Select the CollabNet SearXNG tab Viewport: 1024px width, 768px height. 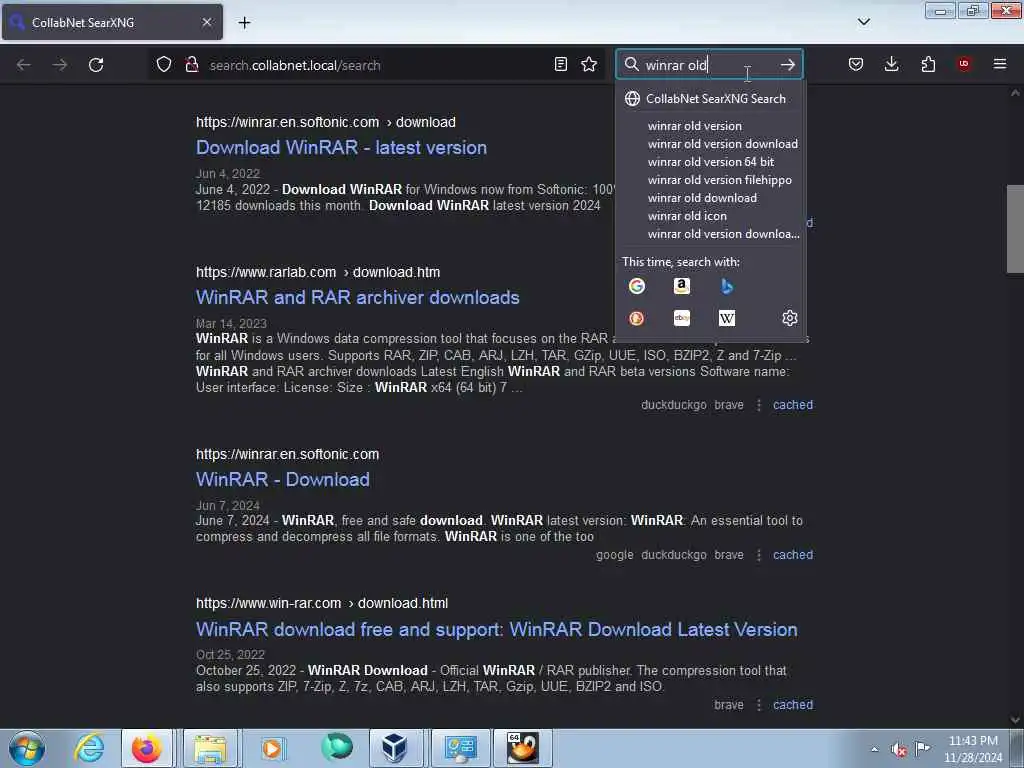(x=112, y=22)
